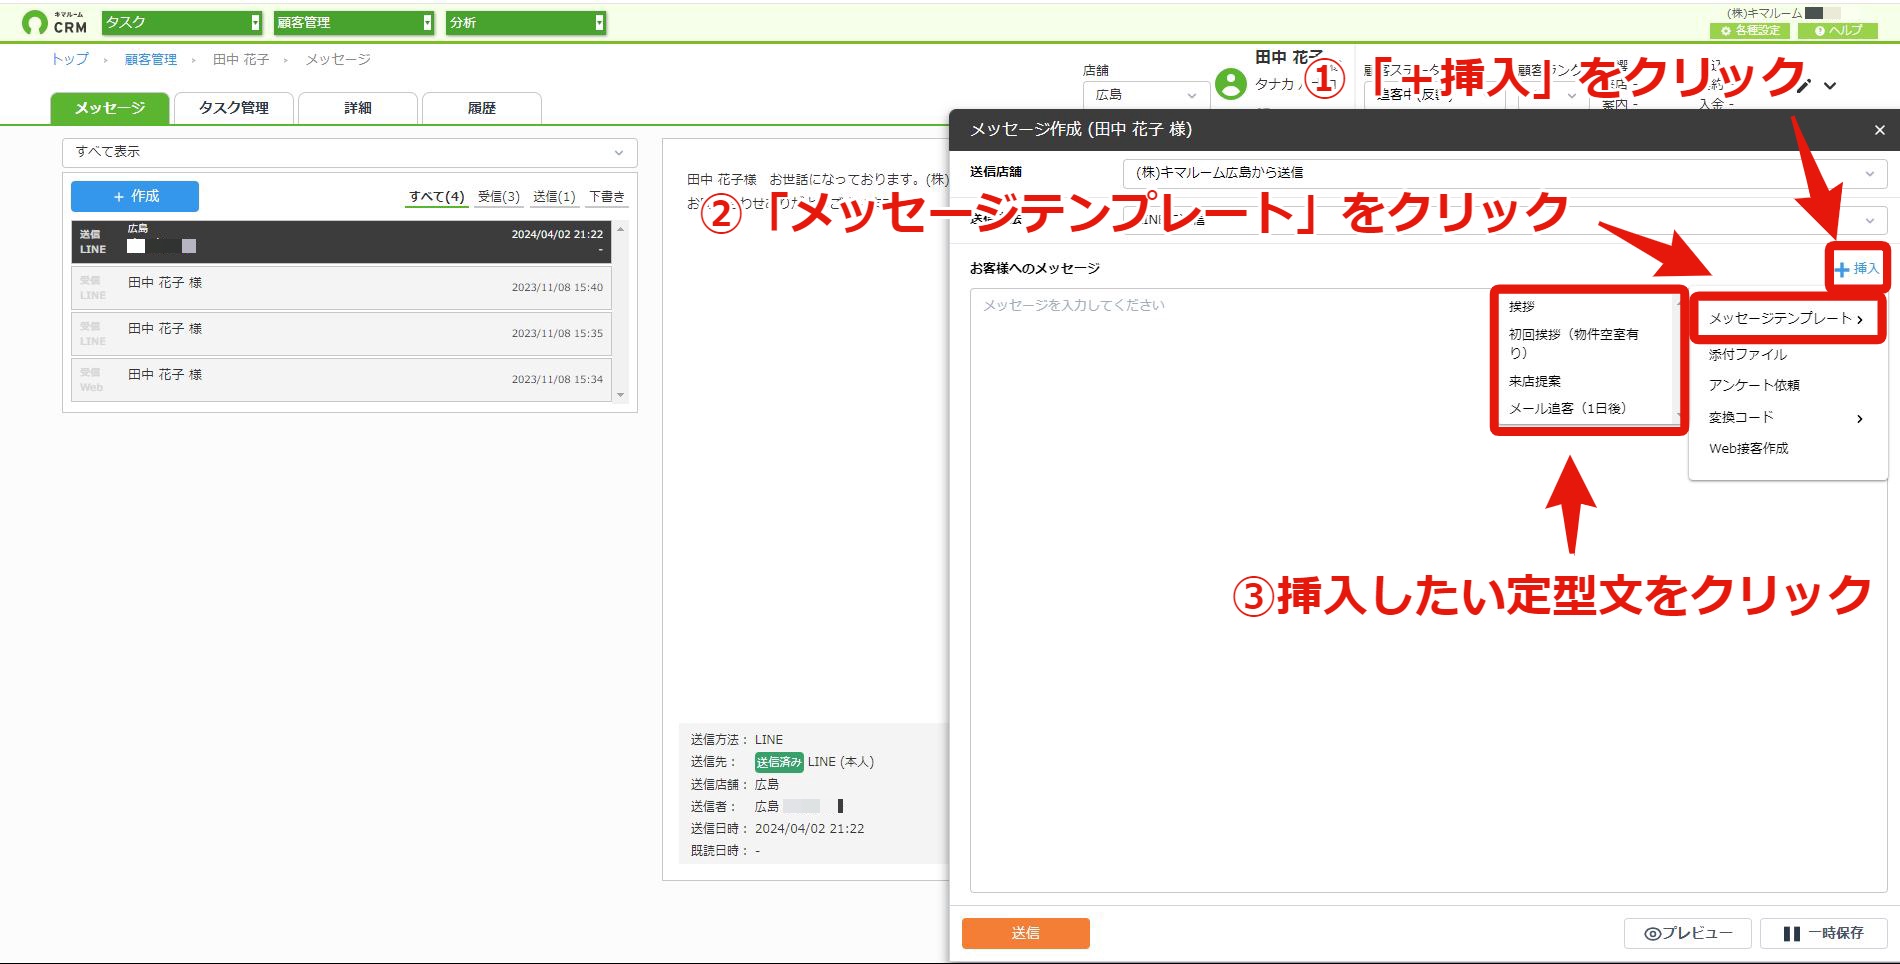Click the キマルーム CRM logo

click(x=55, y=22)
